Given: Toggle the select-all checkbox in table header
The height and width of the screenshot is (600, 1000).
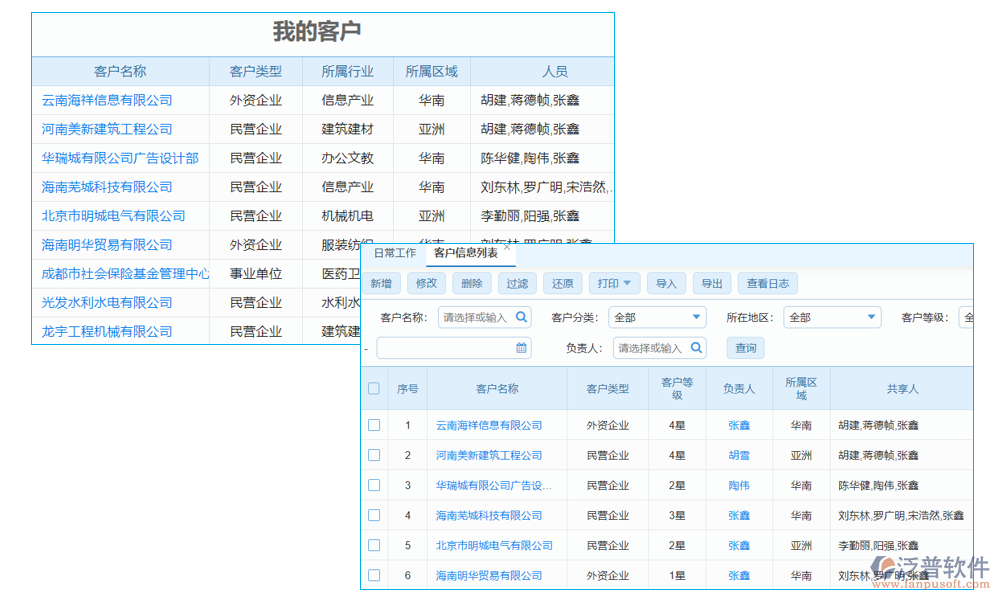Looking at the screenshot, I should [x=374, y=389].
